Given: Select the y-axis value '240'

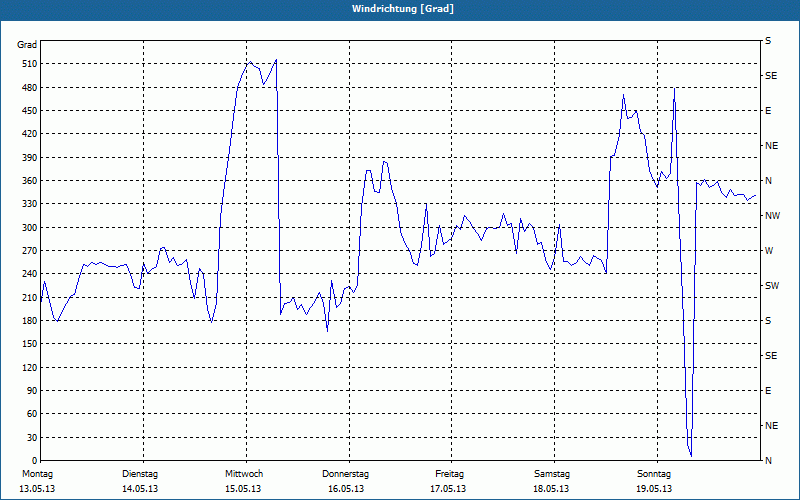Looking at the screenshot, I should 30,274.
